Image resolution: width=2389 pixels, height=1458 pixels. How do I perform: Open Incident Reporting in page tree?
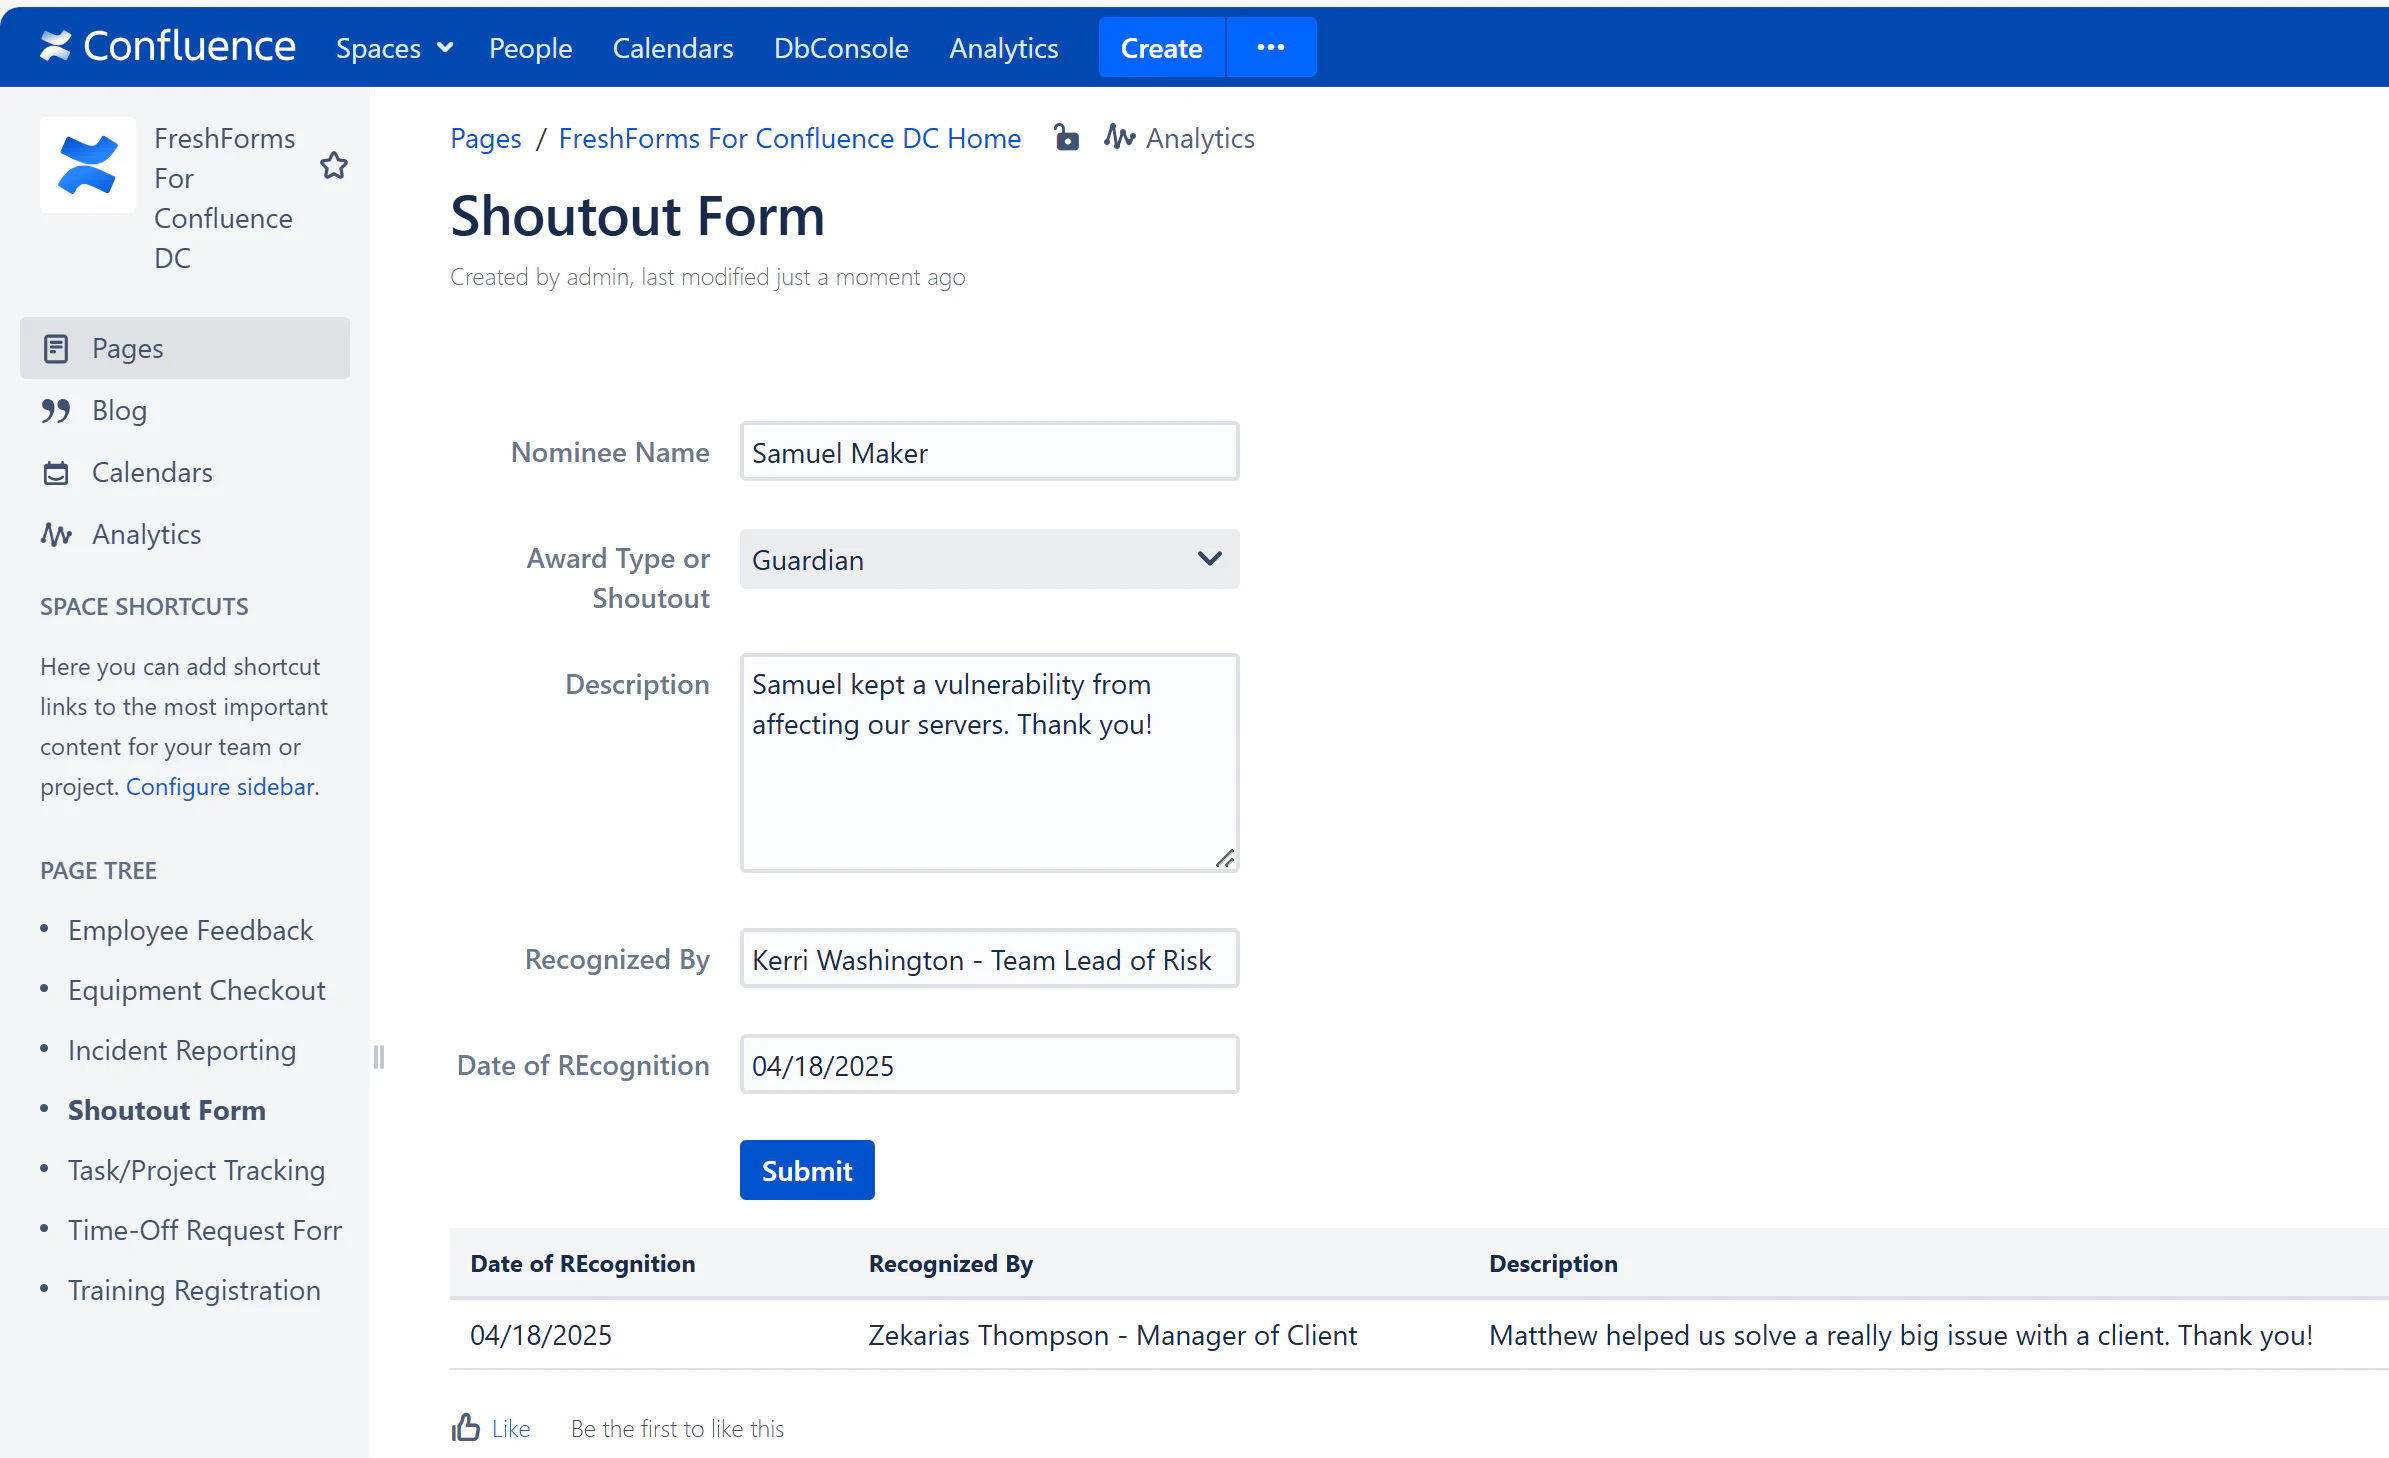click(181, 1050)
